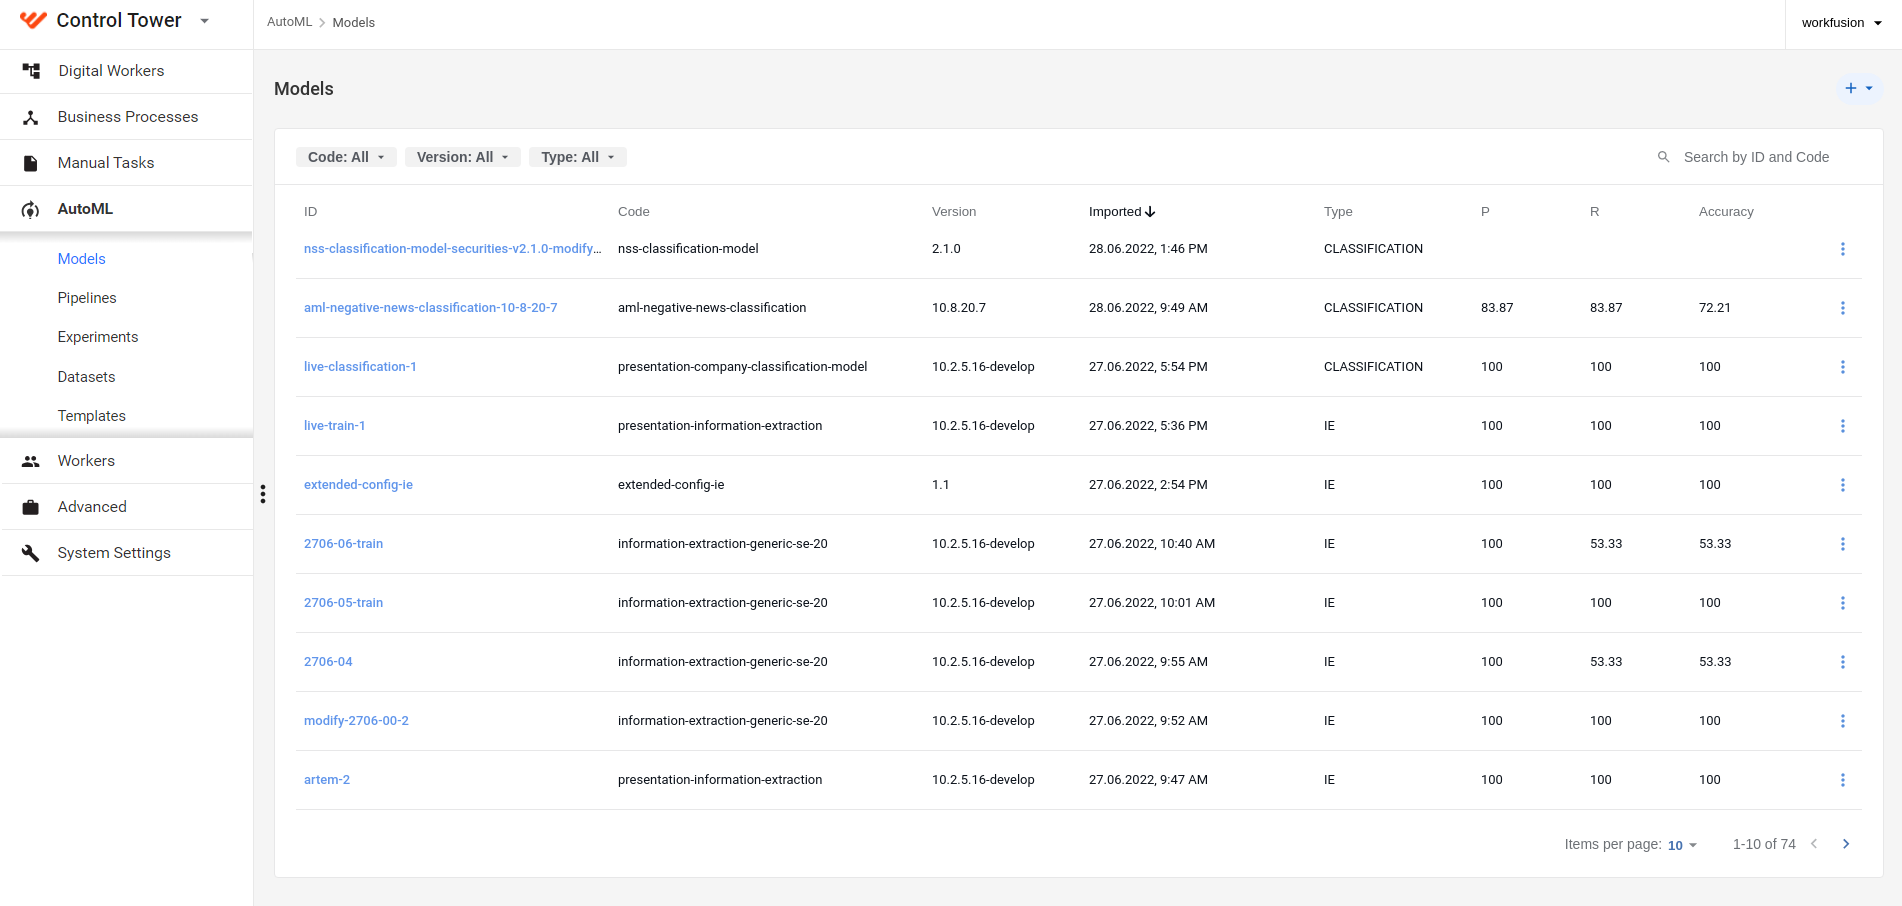
Task: Open the Version: All filter
Action: (x=463, y=157)
